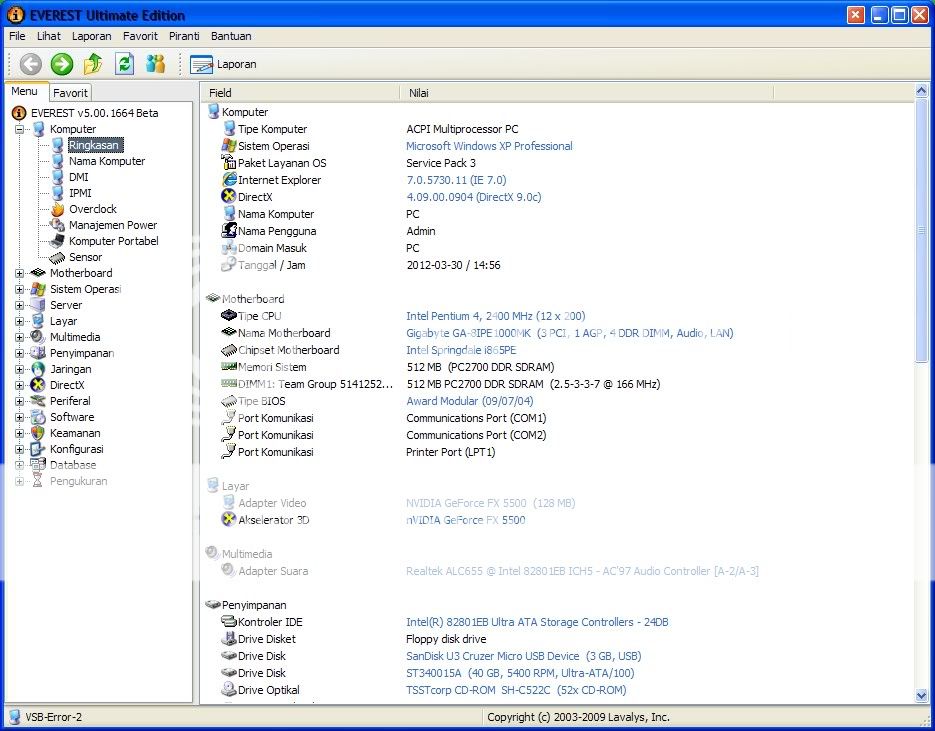Click the scrollbar down arrow in right pane

[x=921, y=695]
